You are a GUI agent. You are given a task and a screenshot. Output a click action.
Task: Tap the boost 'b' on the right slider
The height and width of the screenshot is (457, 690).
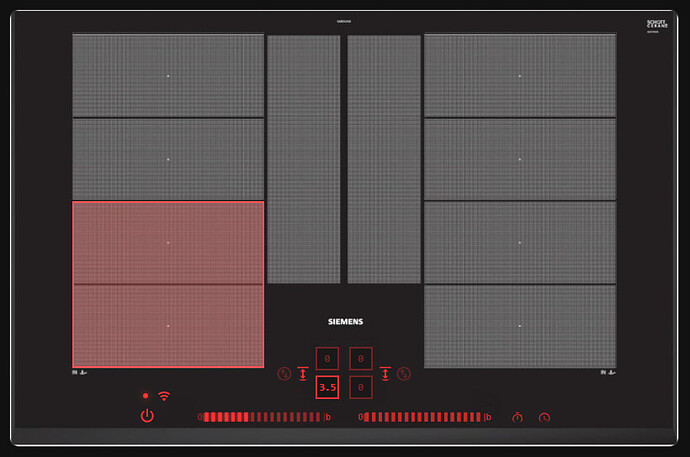click(x=488, y=417)
